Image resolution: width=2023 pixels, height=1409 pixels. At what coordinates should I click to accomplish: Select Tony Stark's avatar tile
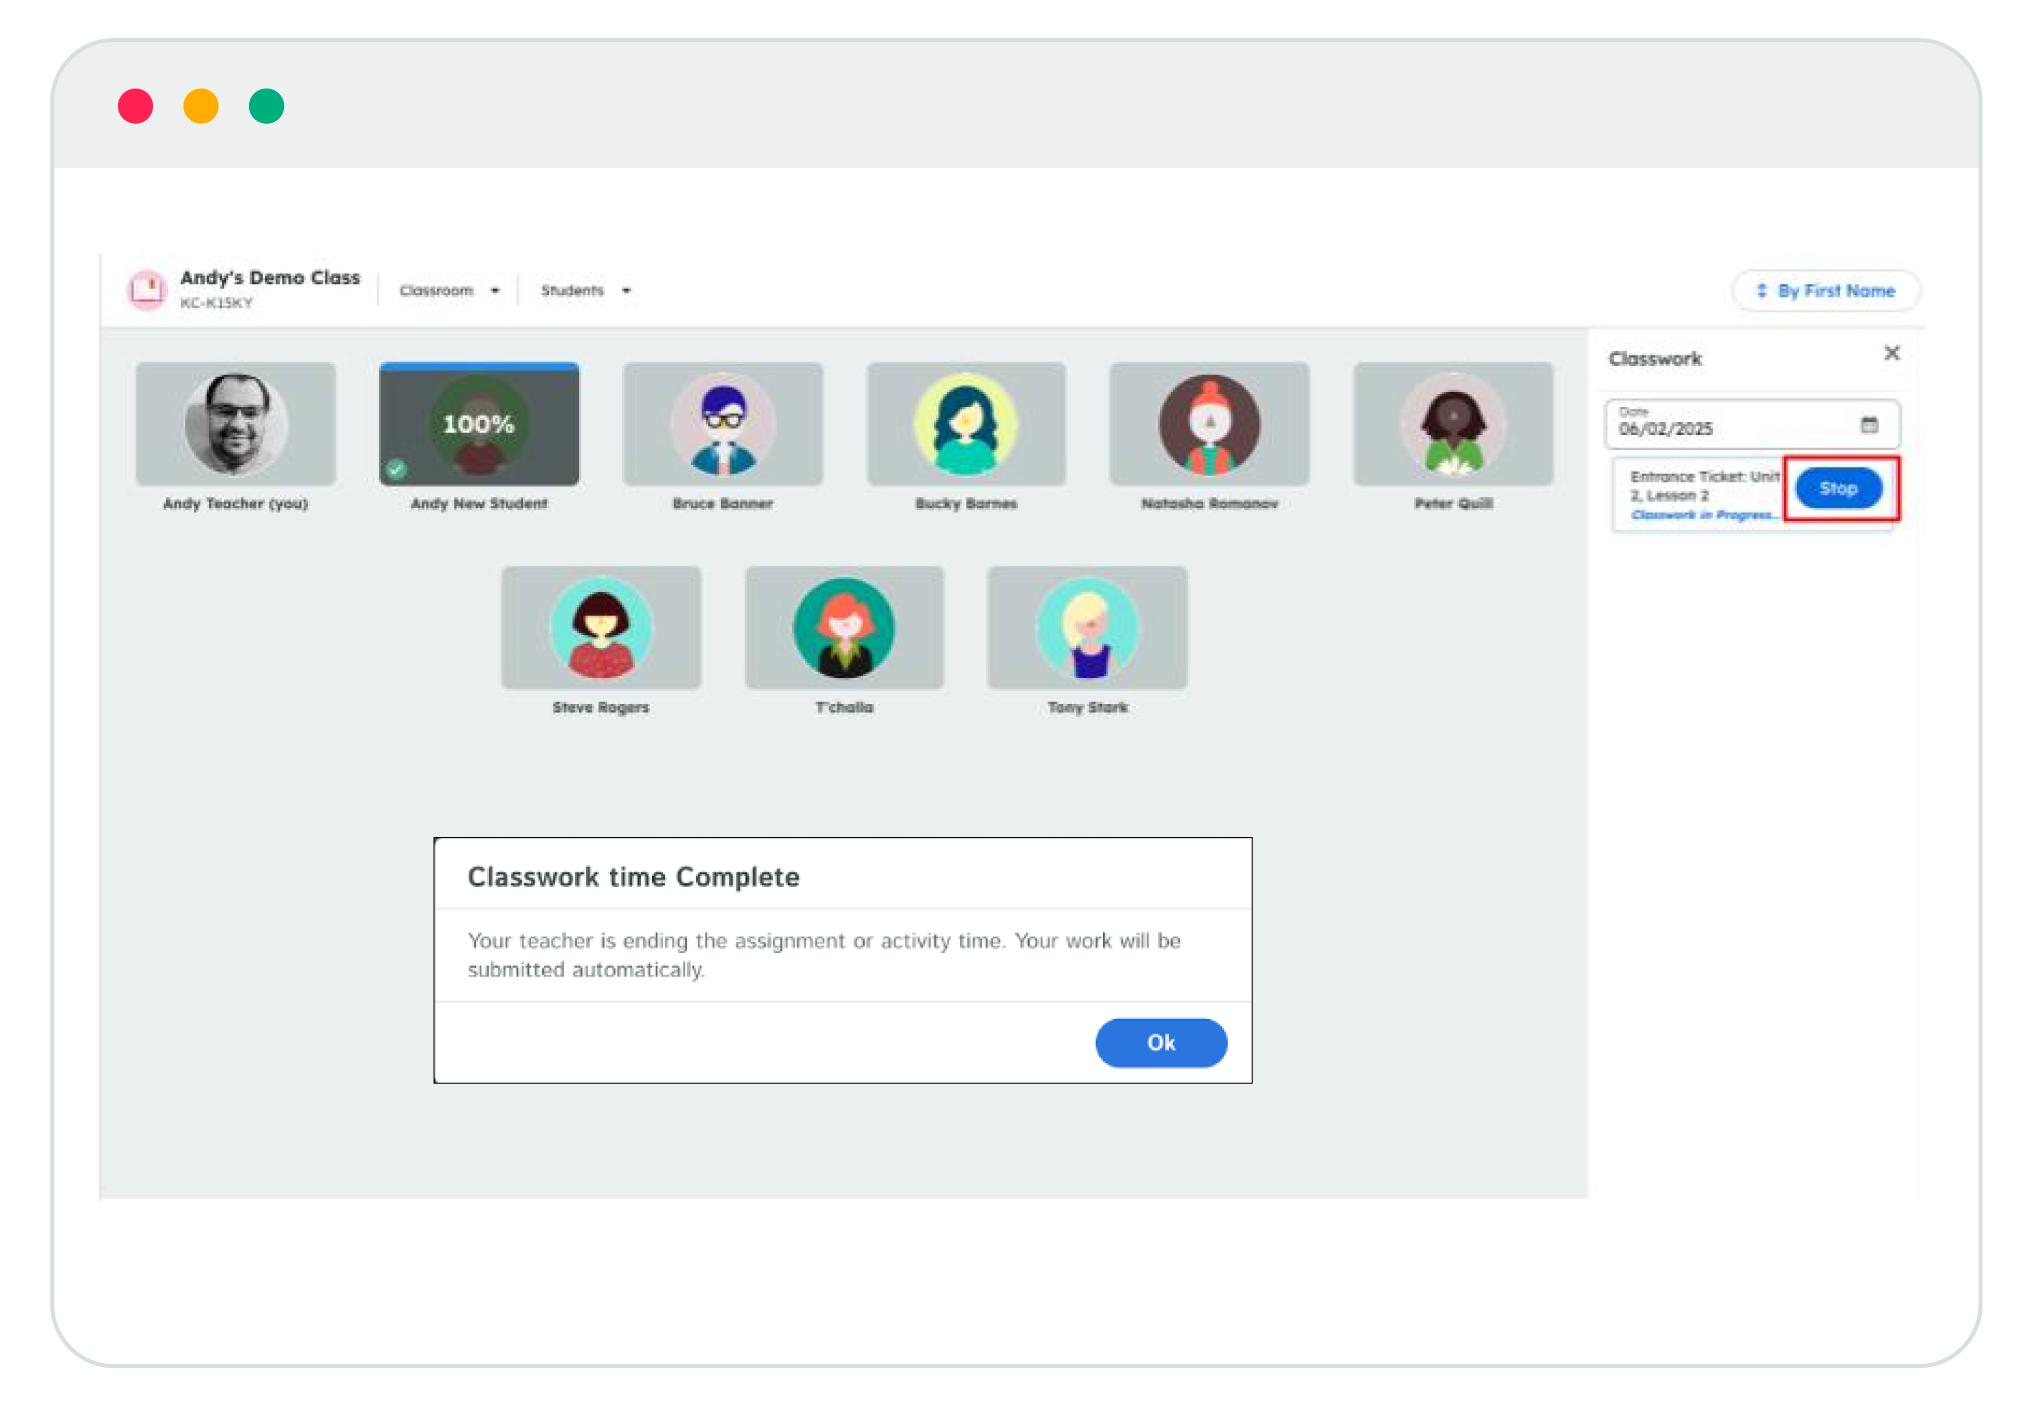coord(1087,629)
